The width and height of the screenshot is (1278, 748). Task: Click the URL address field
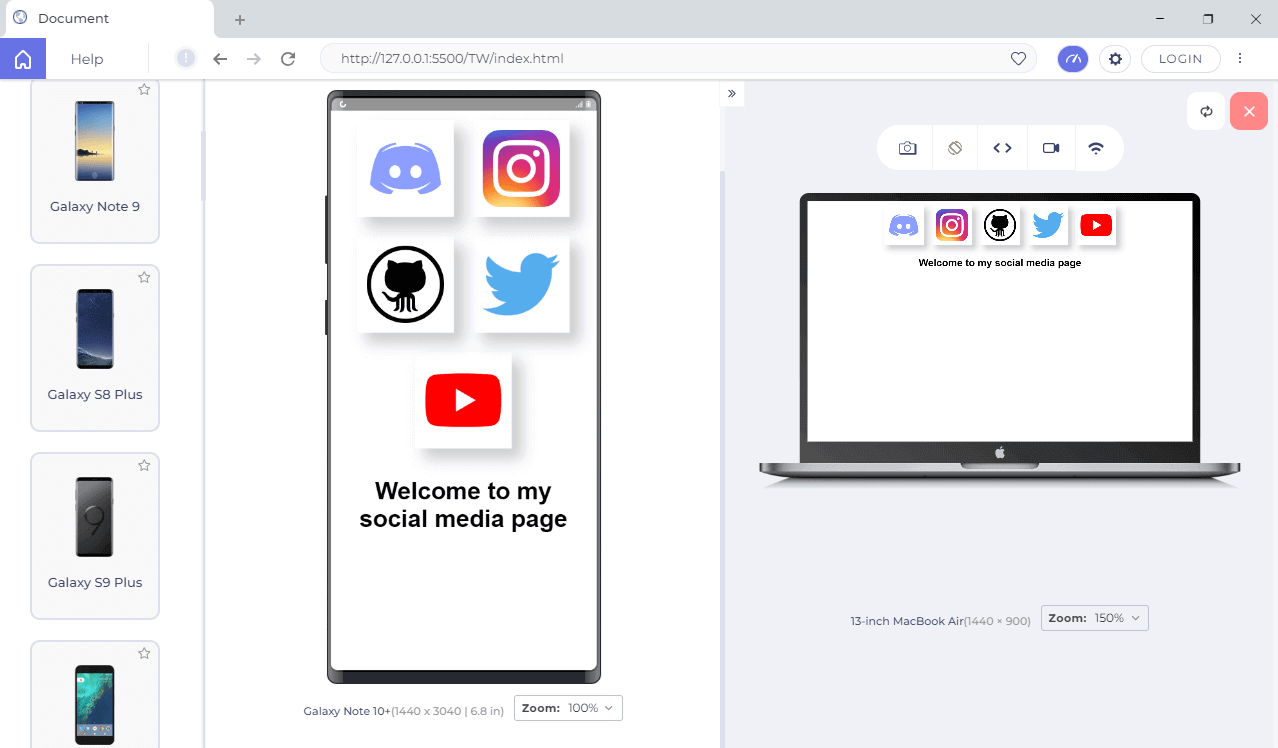(680, 59)
